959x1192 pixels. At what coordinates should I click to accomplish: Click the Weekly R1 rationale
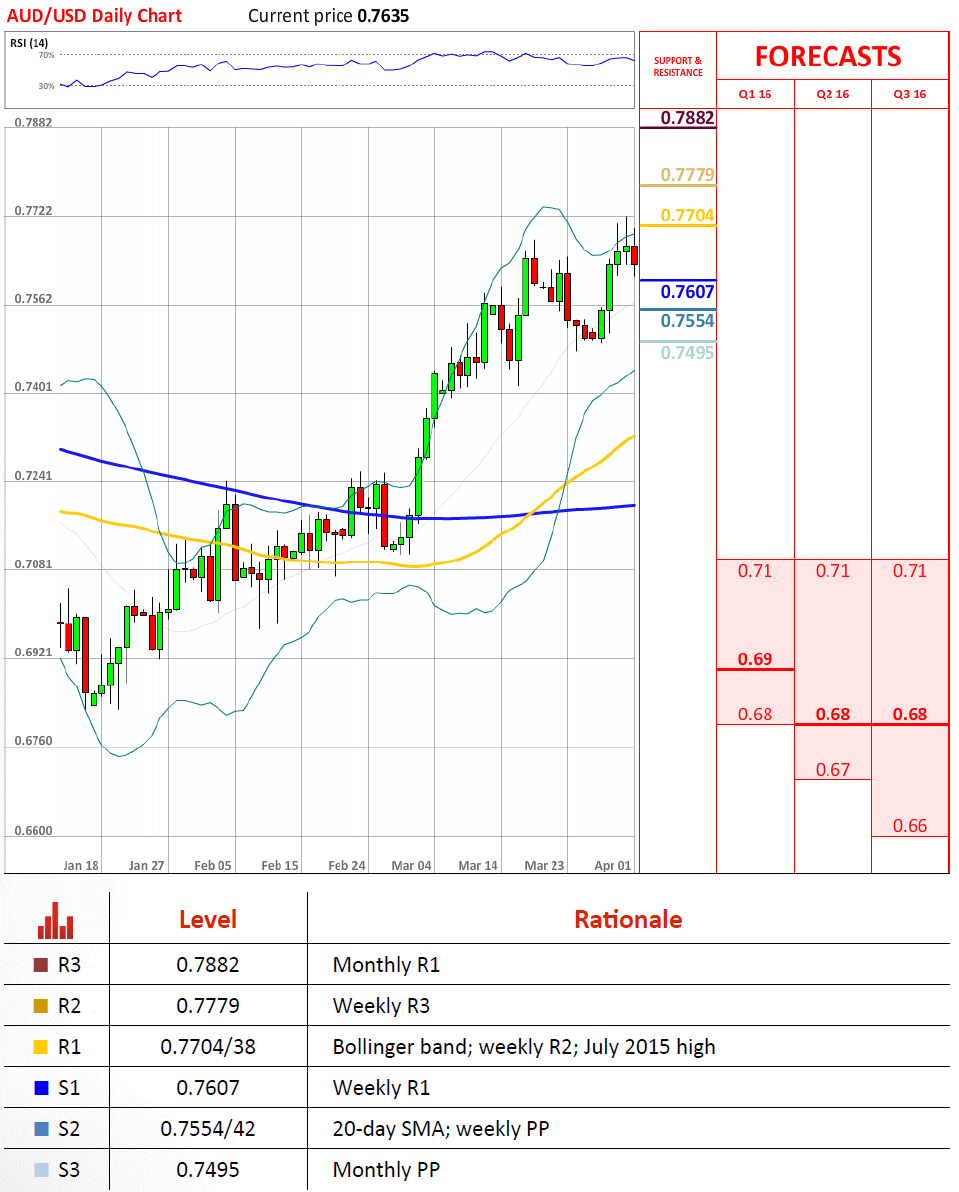[381, 1089]
